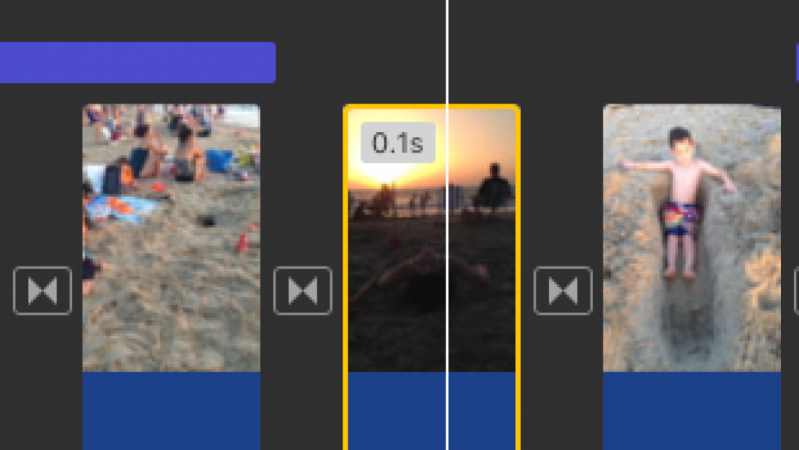Select the partial purple title bar at the right edge
This screenshot has width=799, height=450.
click(797, 62)
